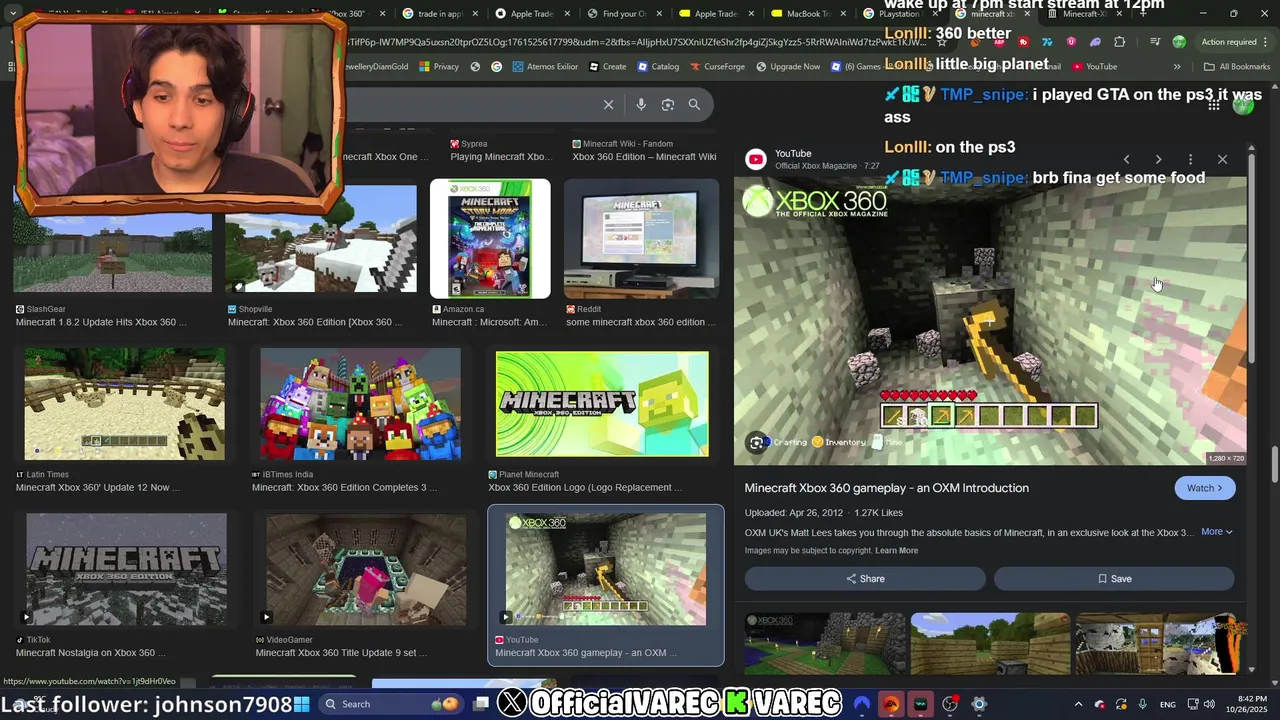Open the Privacy bookmark
Viewport: 1280px width, 720px height.
pyautogui.click(x=439, y=67)
